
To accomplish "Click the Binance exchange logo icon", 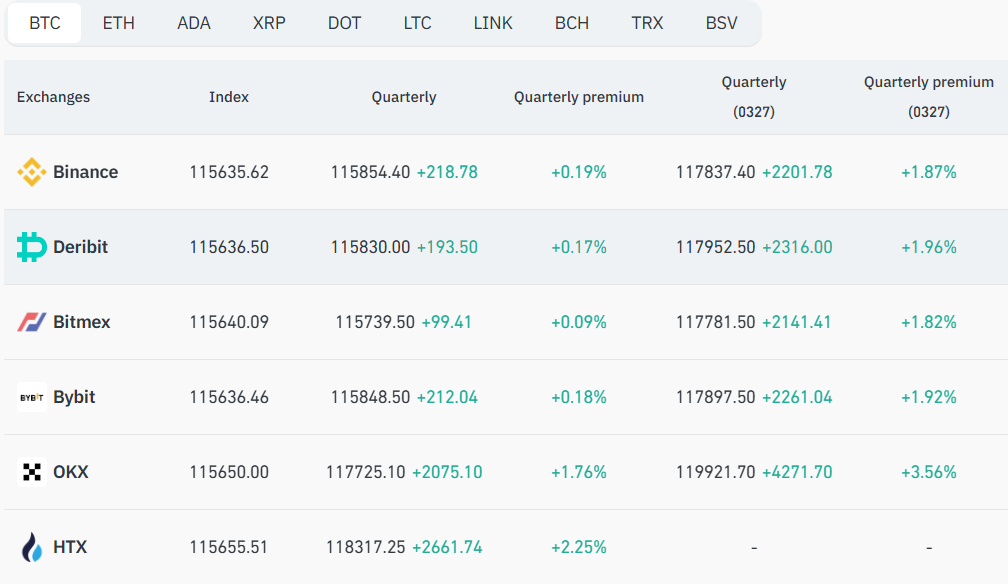I will pyautogui.click(x=32, y=172).
